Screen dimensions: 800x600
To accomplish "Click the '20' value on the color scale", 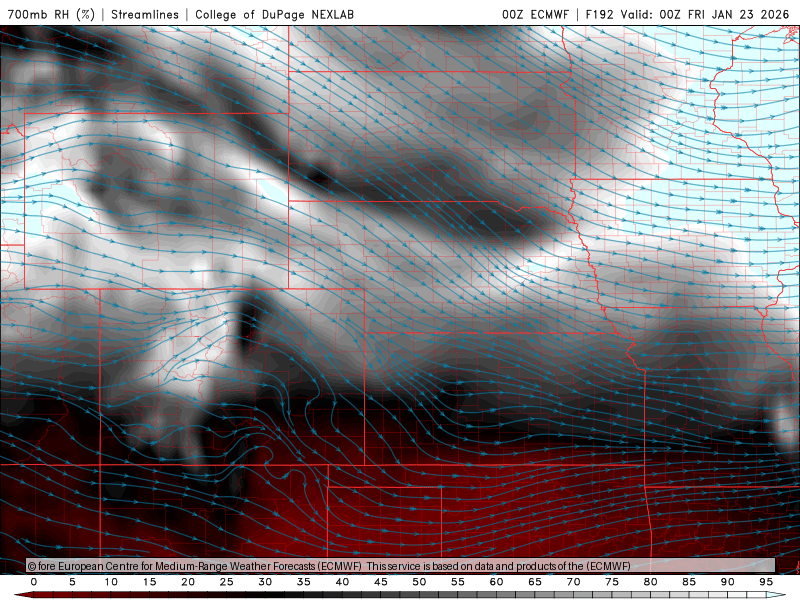I will 188,582.
